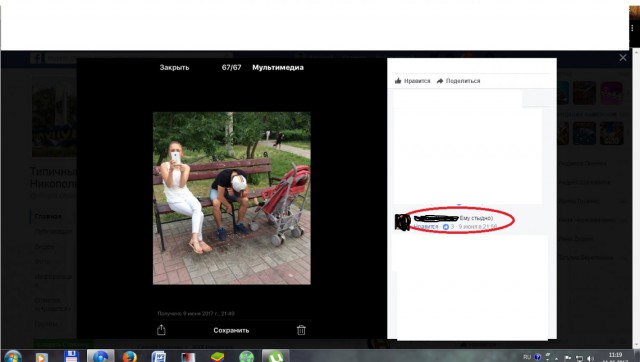Open the network icon in system tray

[x=579, y=358]
